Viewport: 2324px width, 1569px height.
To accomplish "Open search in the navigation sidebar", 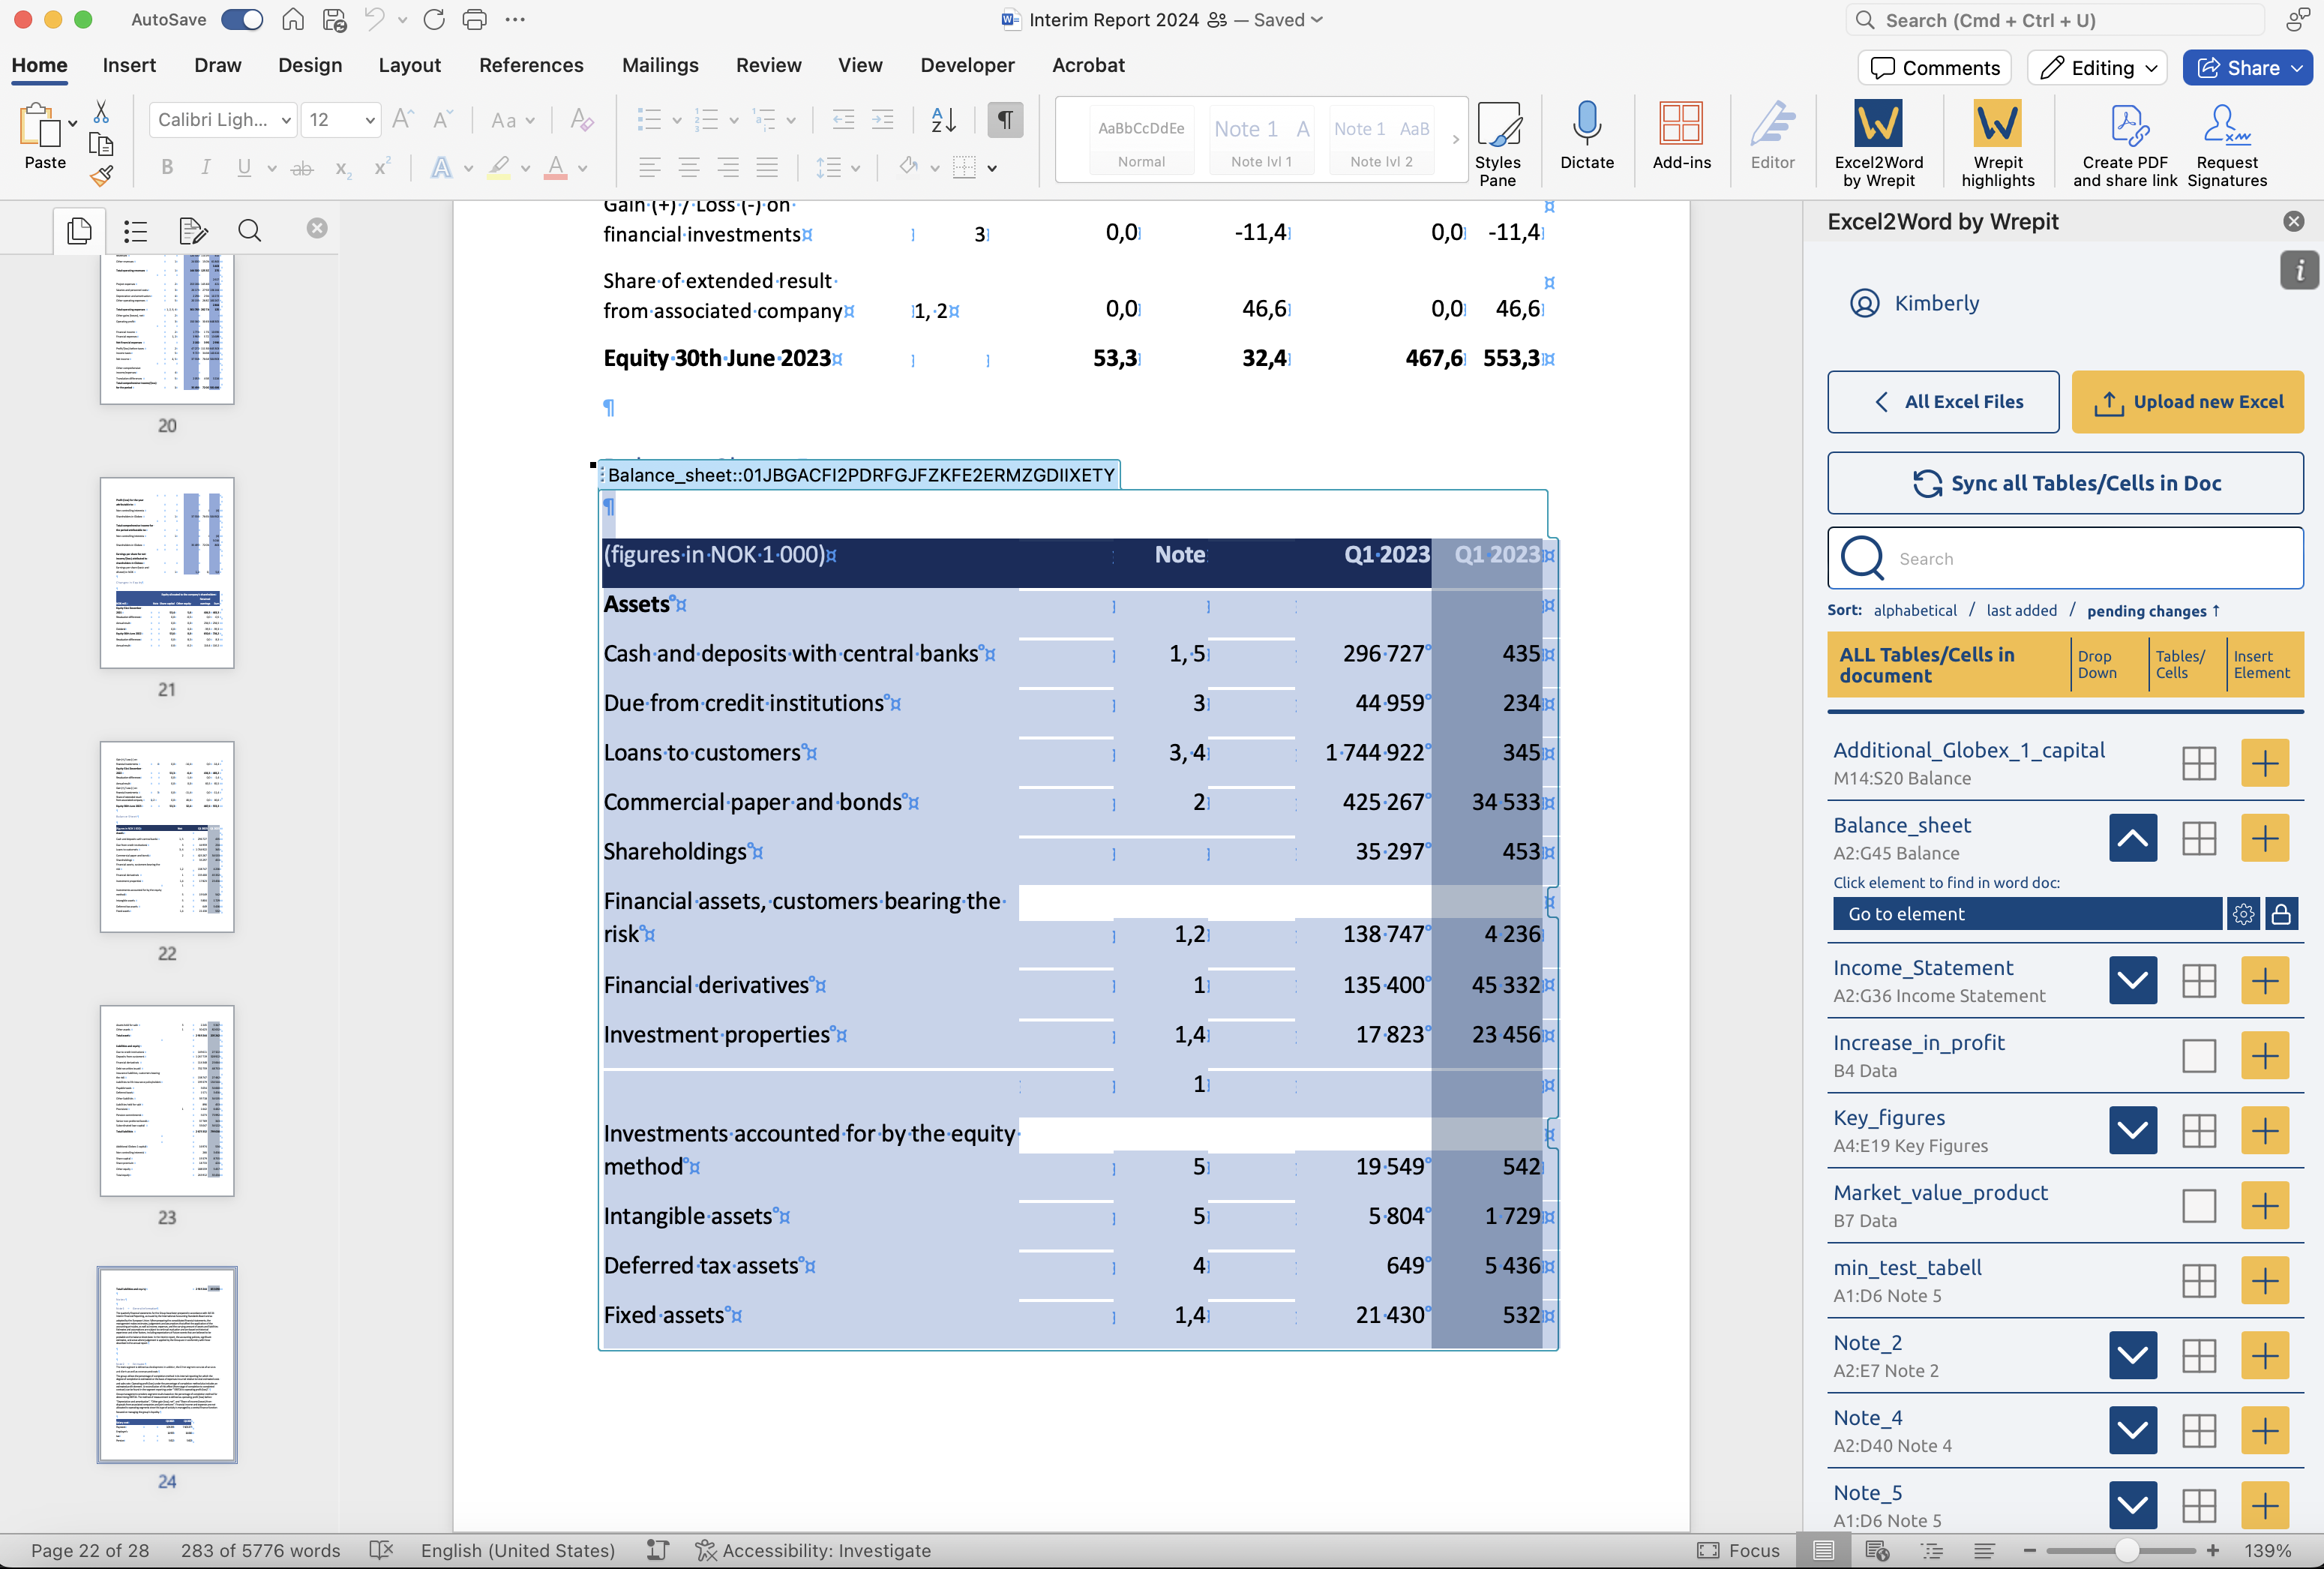I will point(249,231).
